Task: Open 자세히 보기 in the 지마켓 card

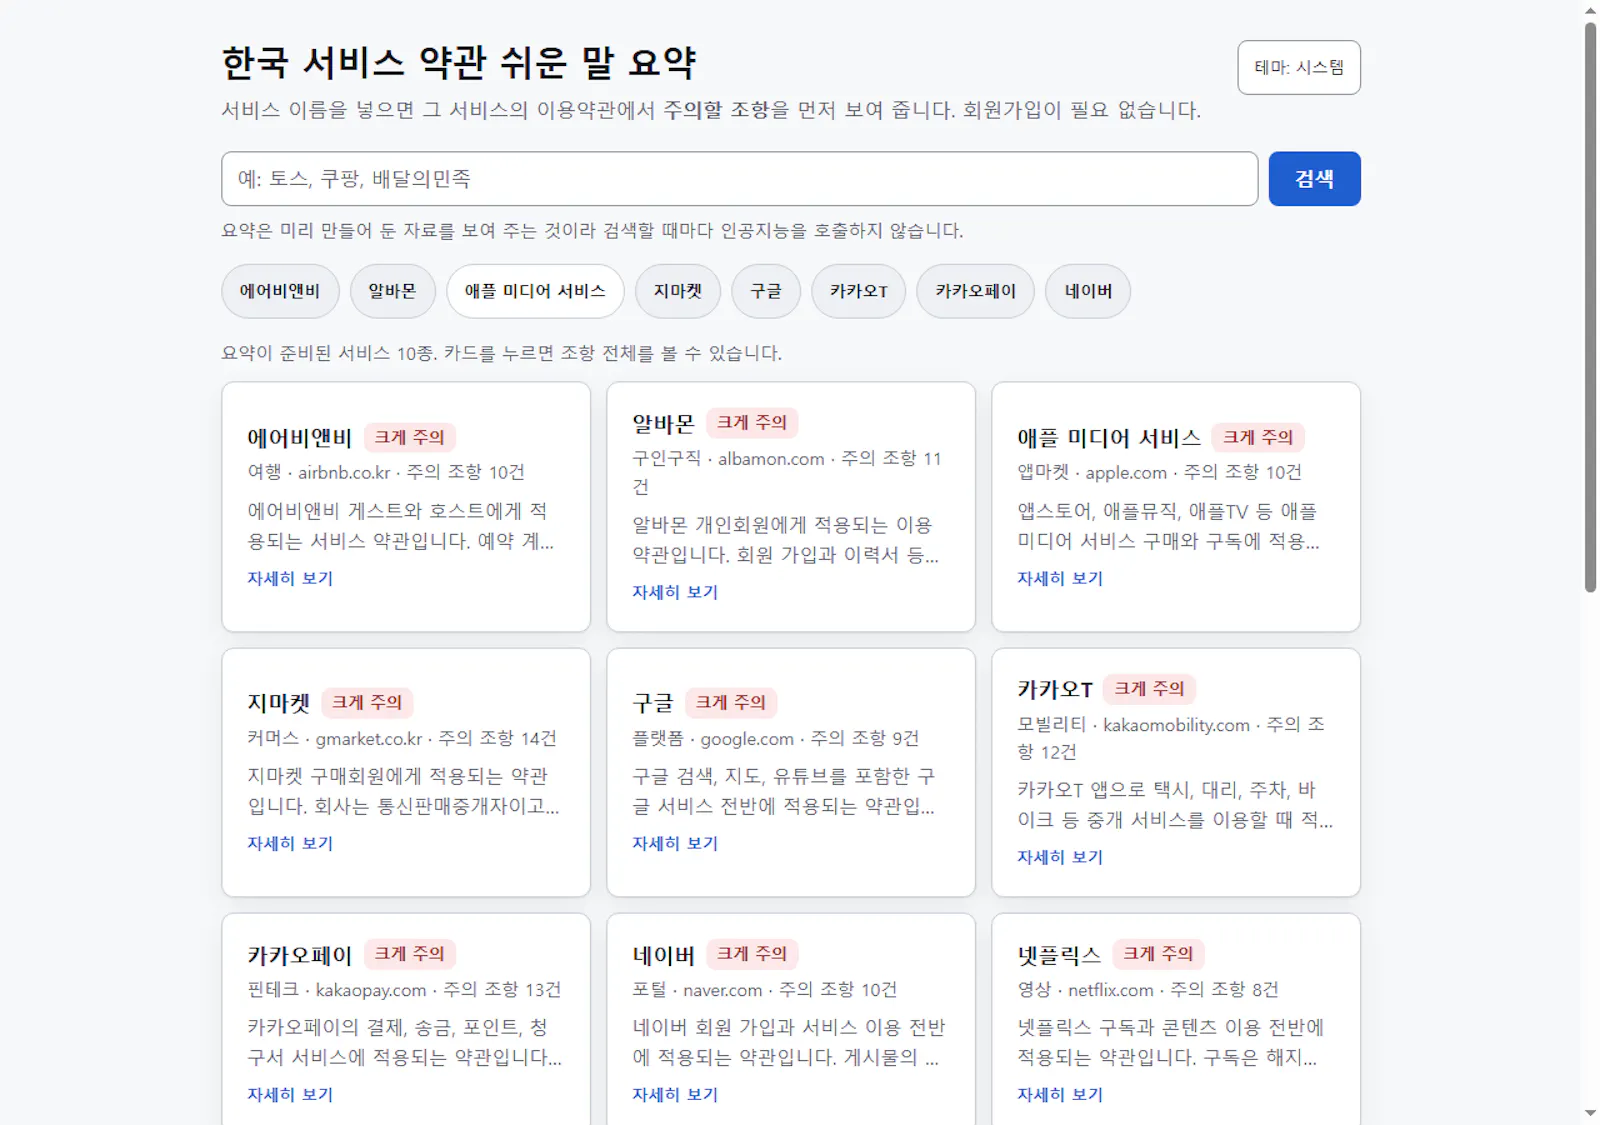Action: coord(290,843)
